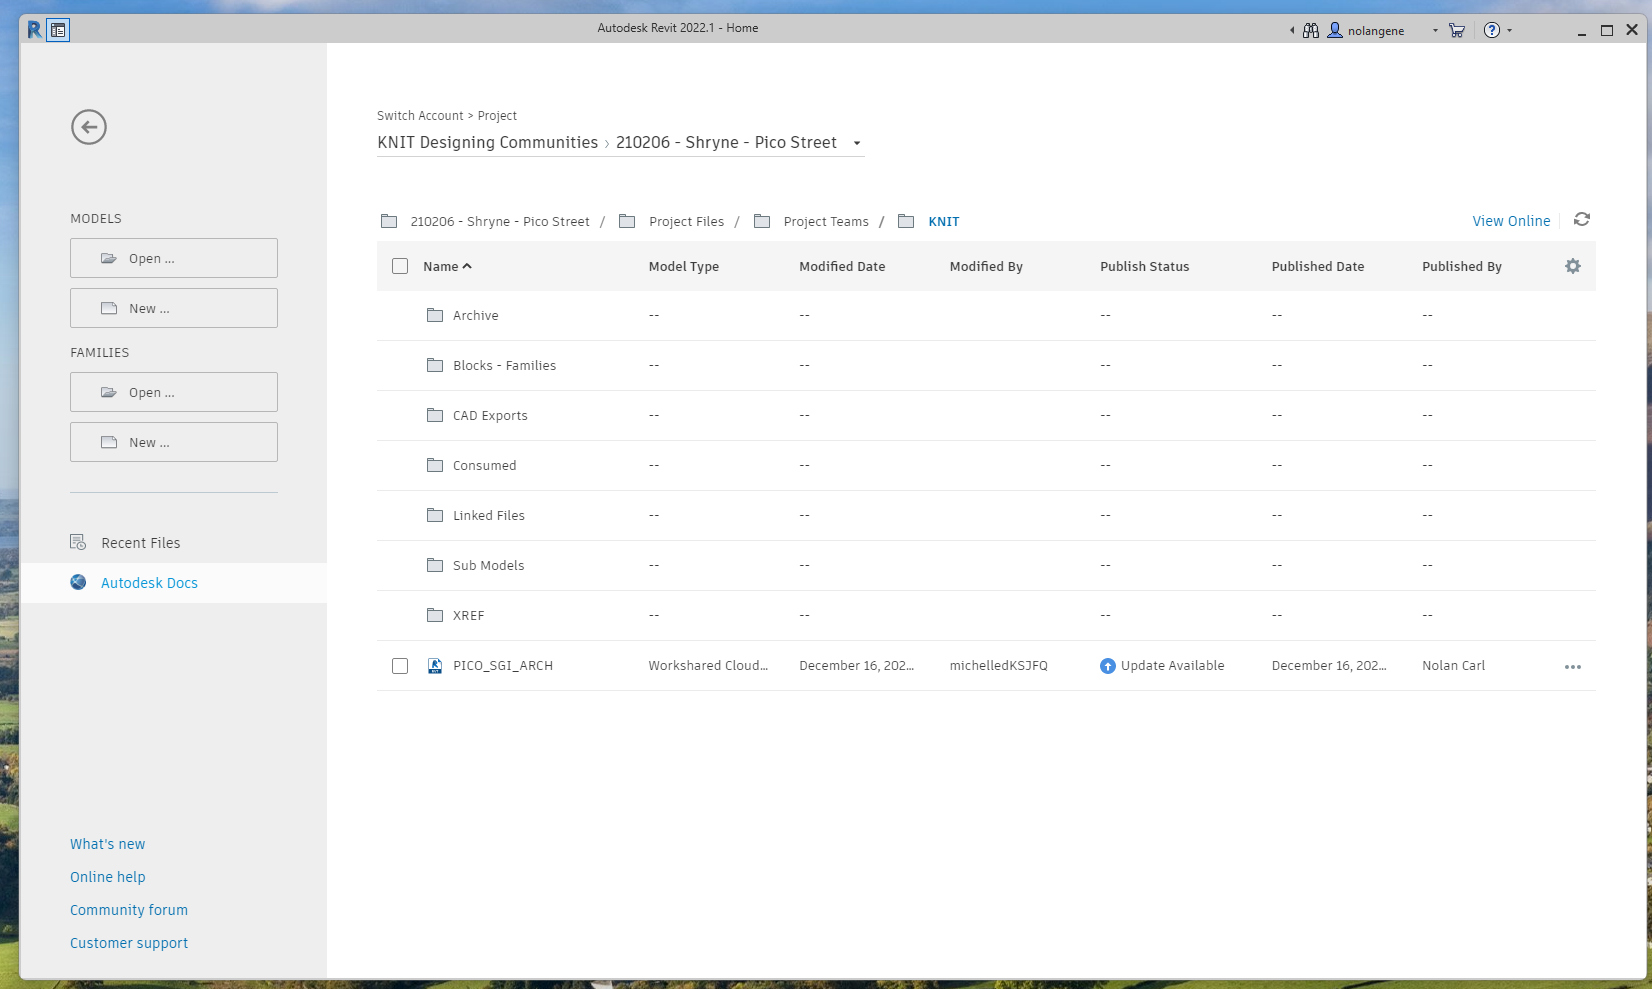The image size is (1652, 989).
Task: Select the Autodesk Docs globe icon
Action: (x=77, y=582)
